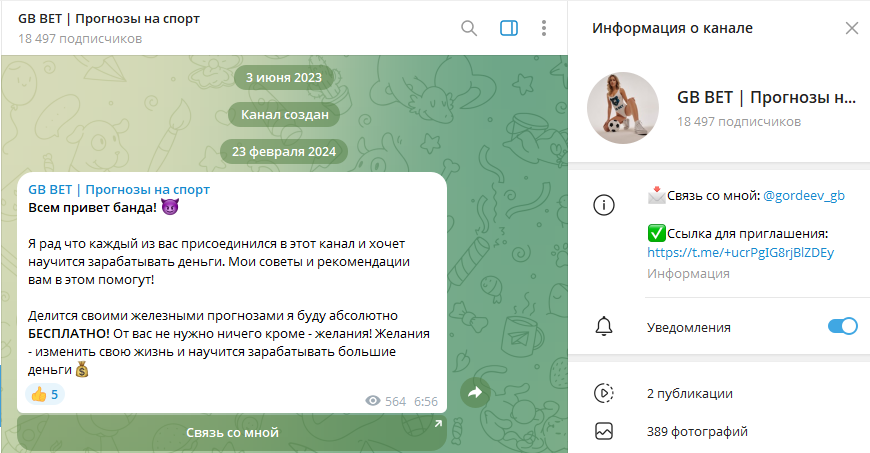Click the 23 февраля 2024 date badge
The width and height of the screenshot is (870, 453).
coord(284,152)
